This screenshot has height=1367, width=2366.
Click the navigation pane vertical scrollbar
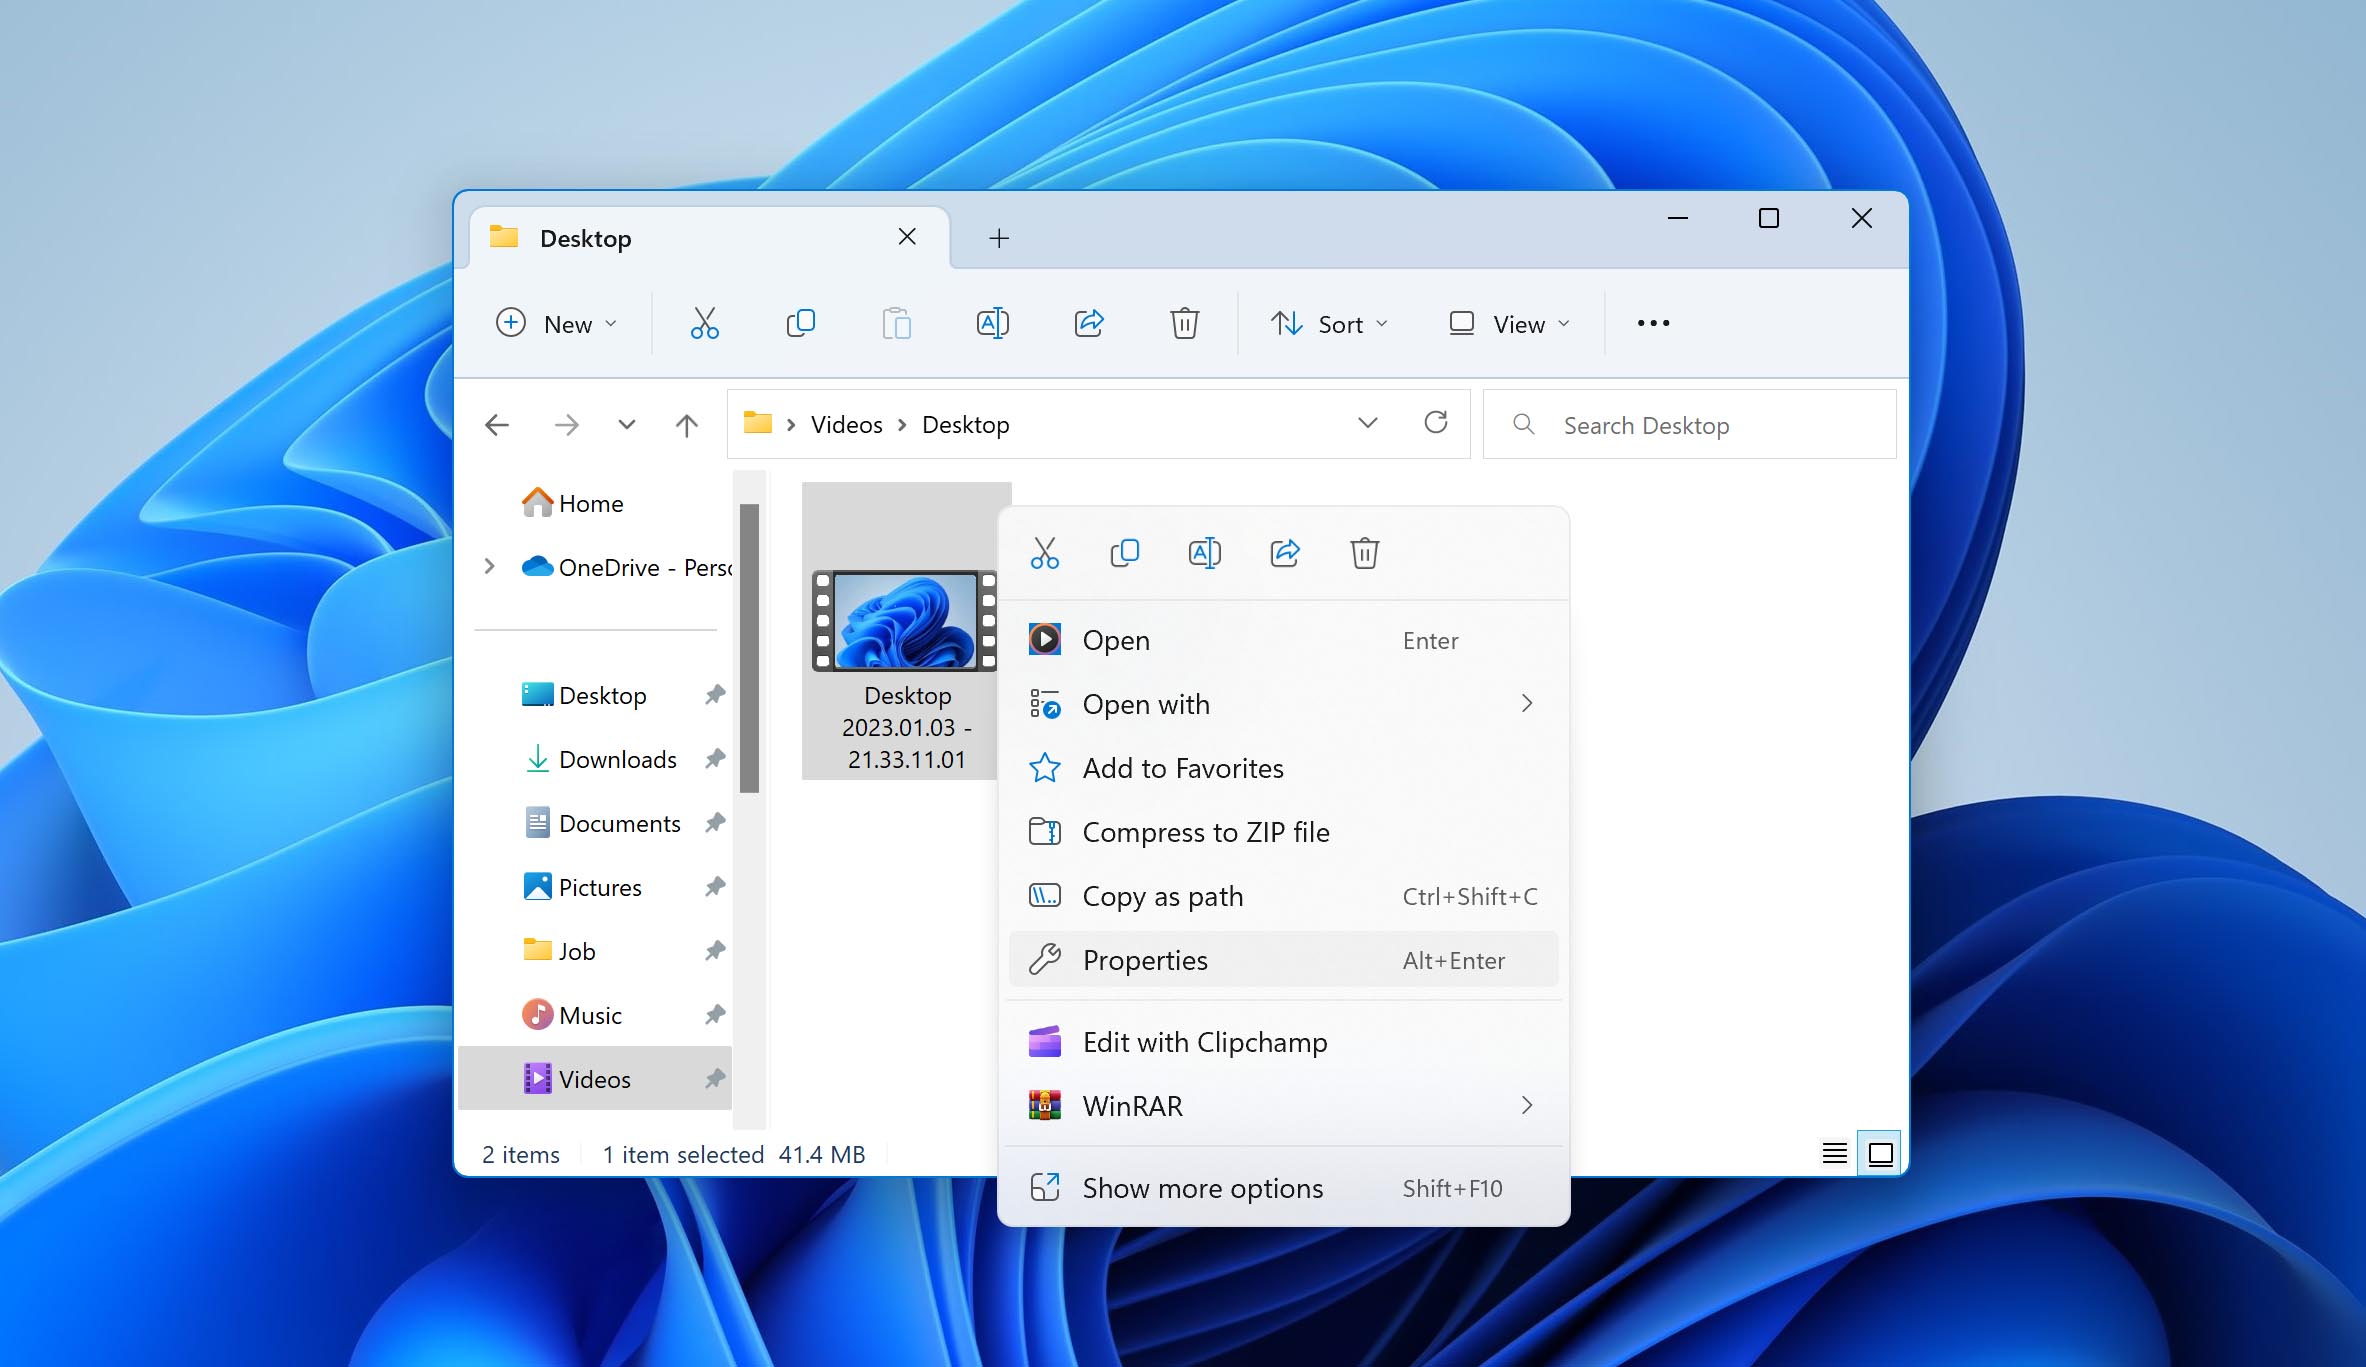[x=749, y=648]
